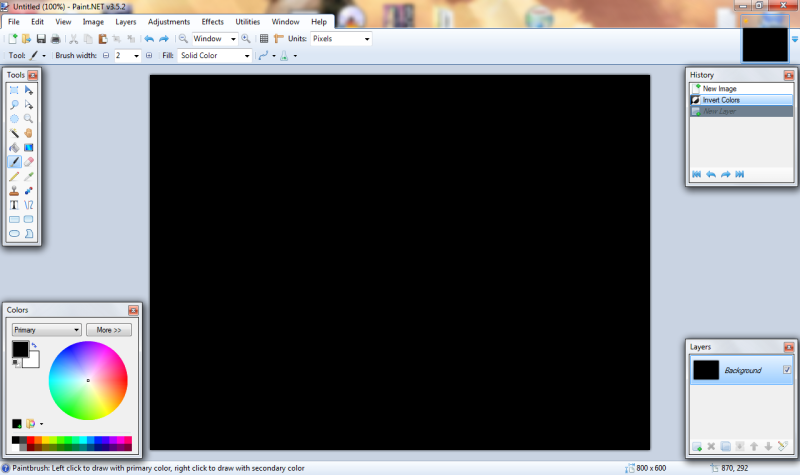Select the Line/Curve tool
800x475 pixels.
(29, 205)
